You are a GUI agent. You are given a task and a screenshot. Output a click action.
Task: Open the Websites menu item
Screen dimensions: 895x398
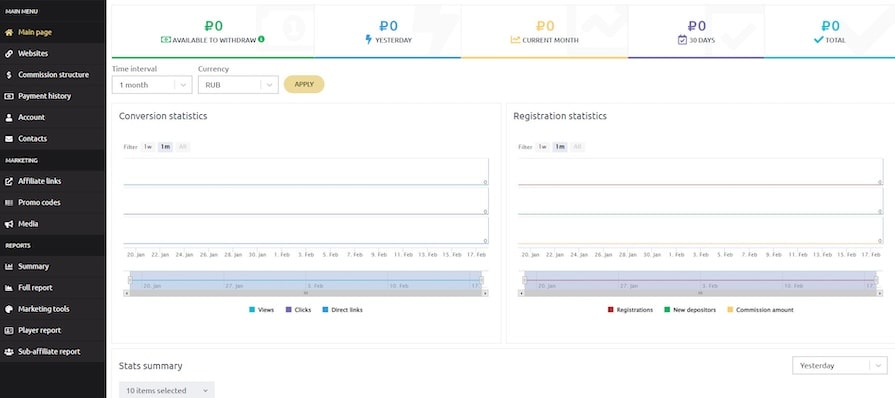[x=53, y=54]
